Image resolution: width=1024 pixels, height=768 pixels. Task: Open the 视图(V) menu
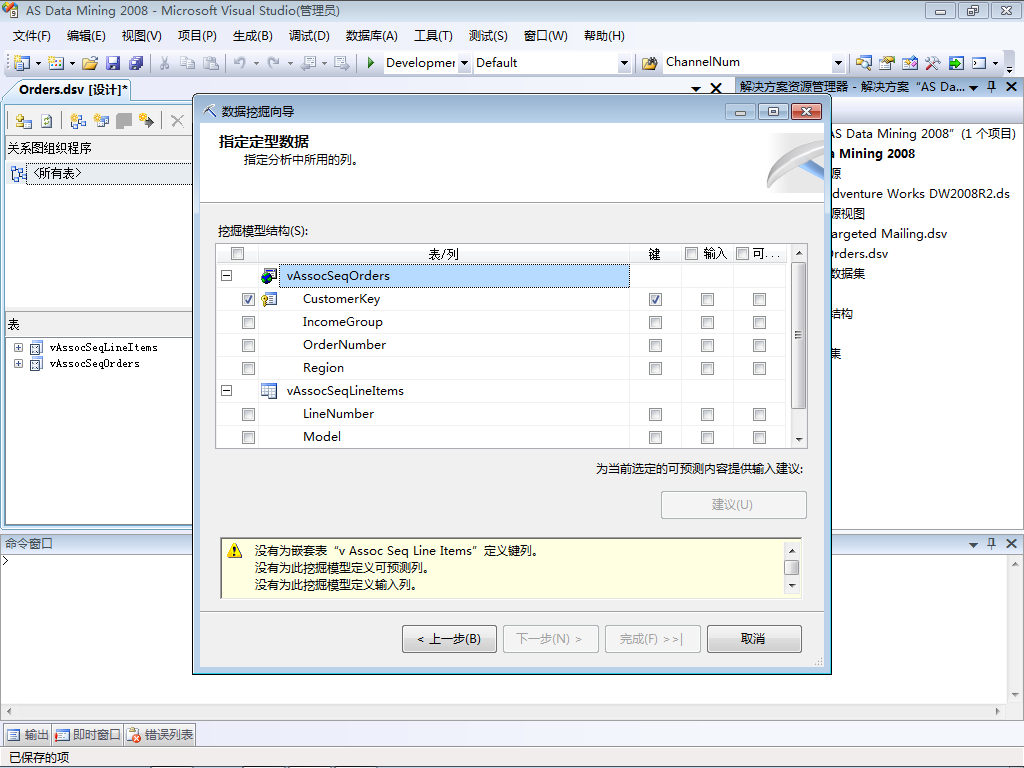[x=142, y=36]
